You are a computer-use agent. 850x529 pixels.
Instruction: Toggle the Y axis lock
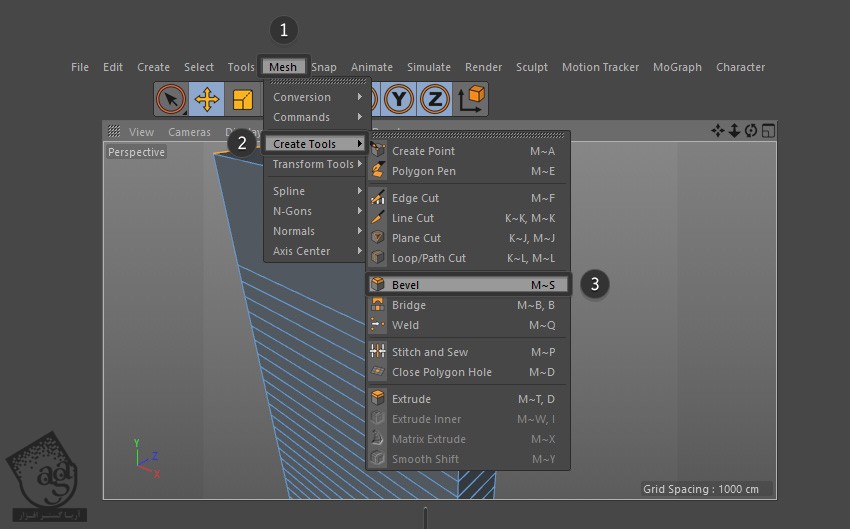point(400,99)
